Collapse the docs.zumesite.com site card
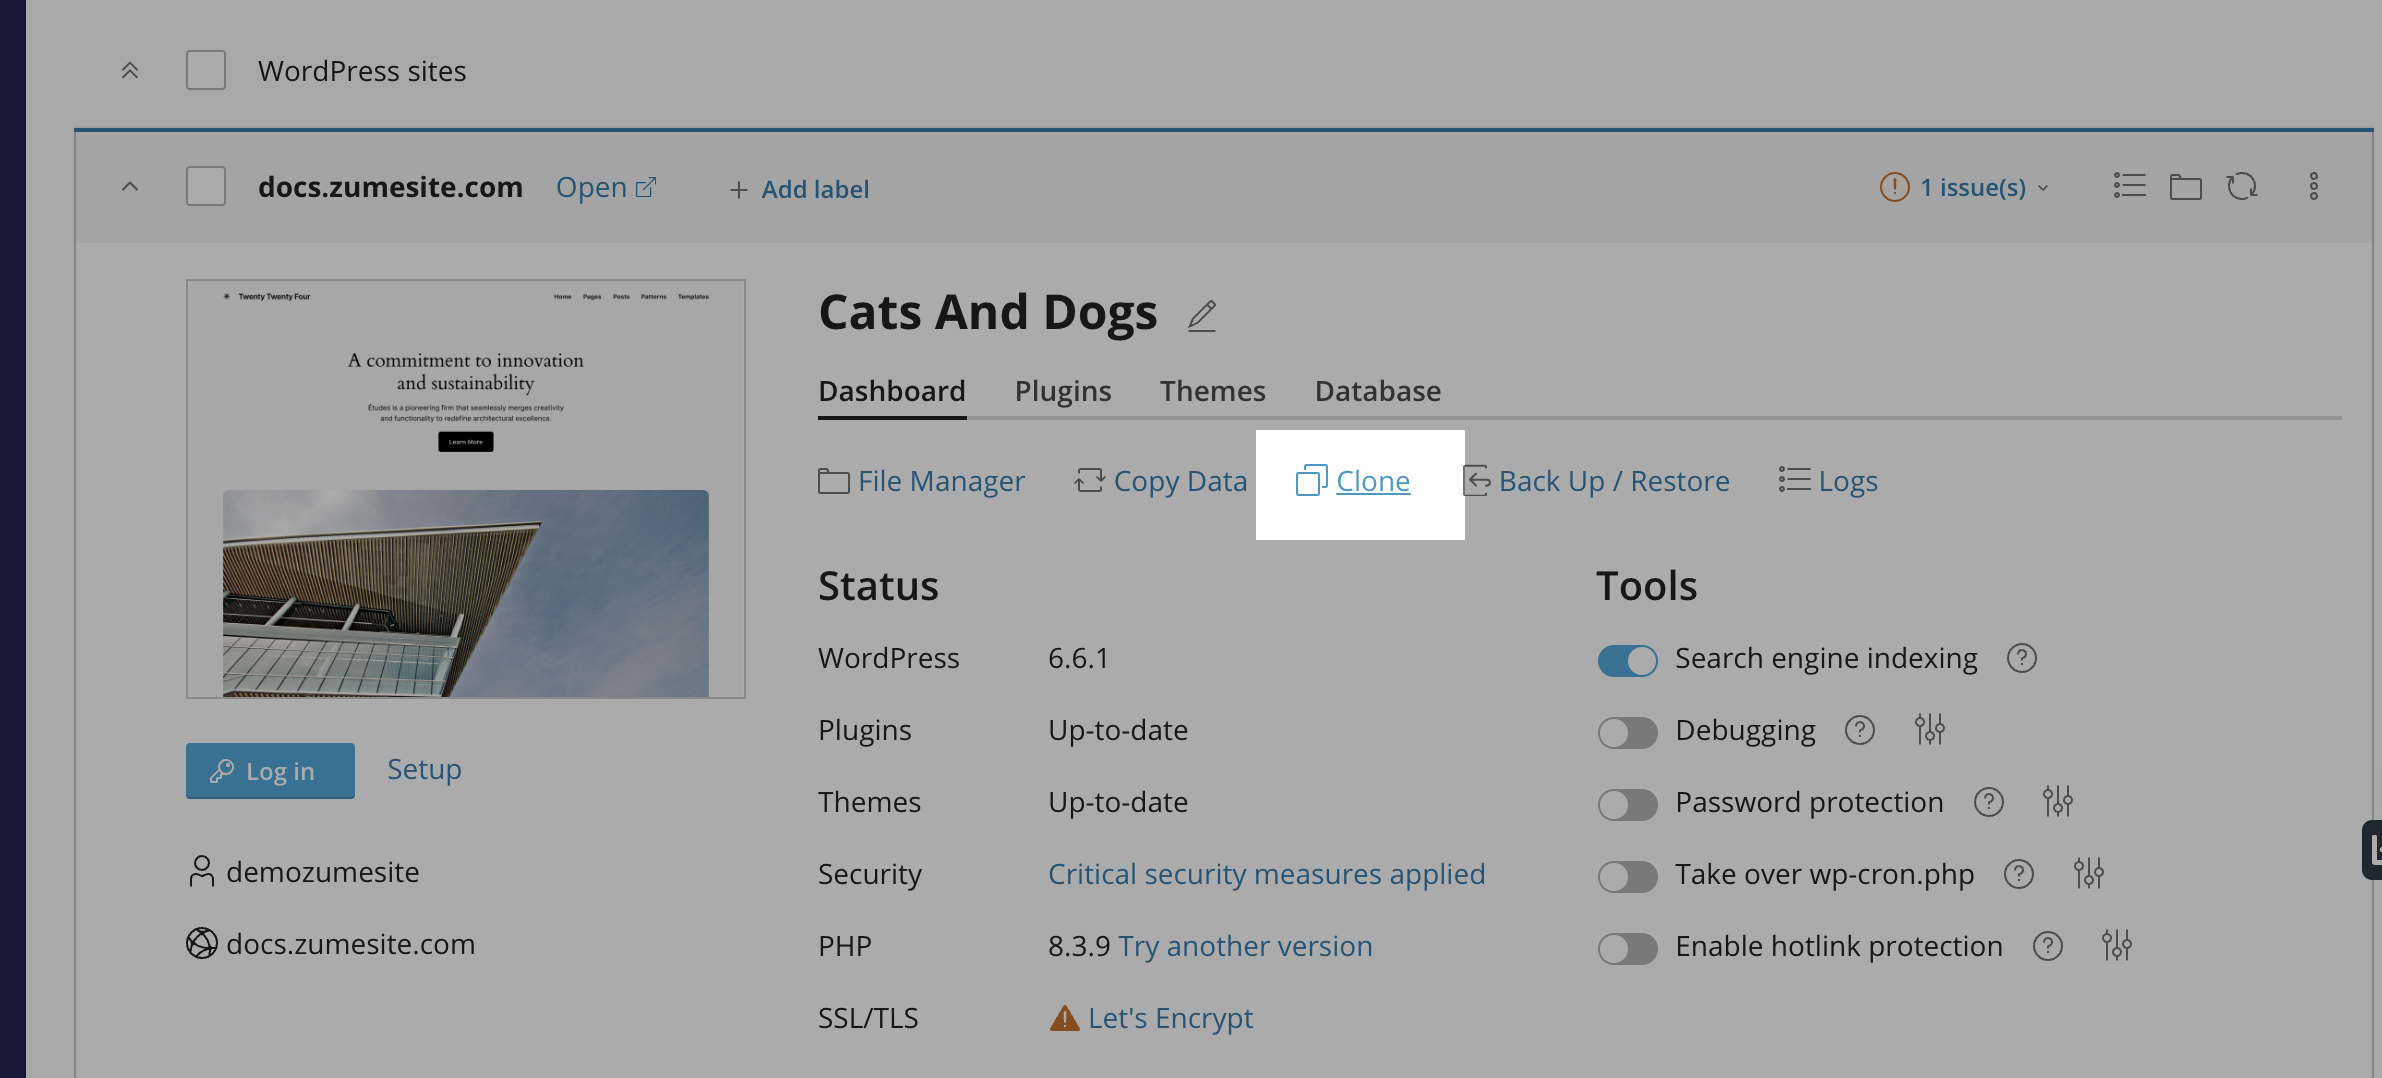2382x1078 pixels. [130, 187]
